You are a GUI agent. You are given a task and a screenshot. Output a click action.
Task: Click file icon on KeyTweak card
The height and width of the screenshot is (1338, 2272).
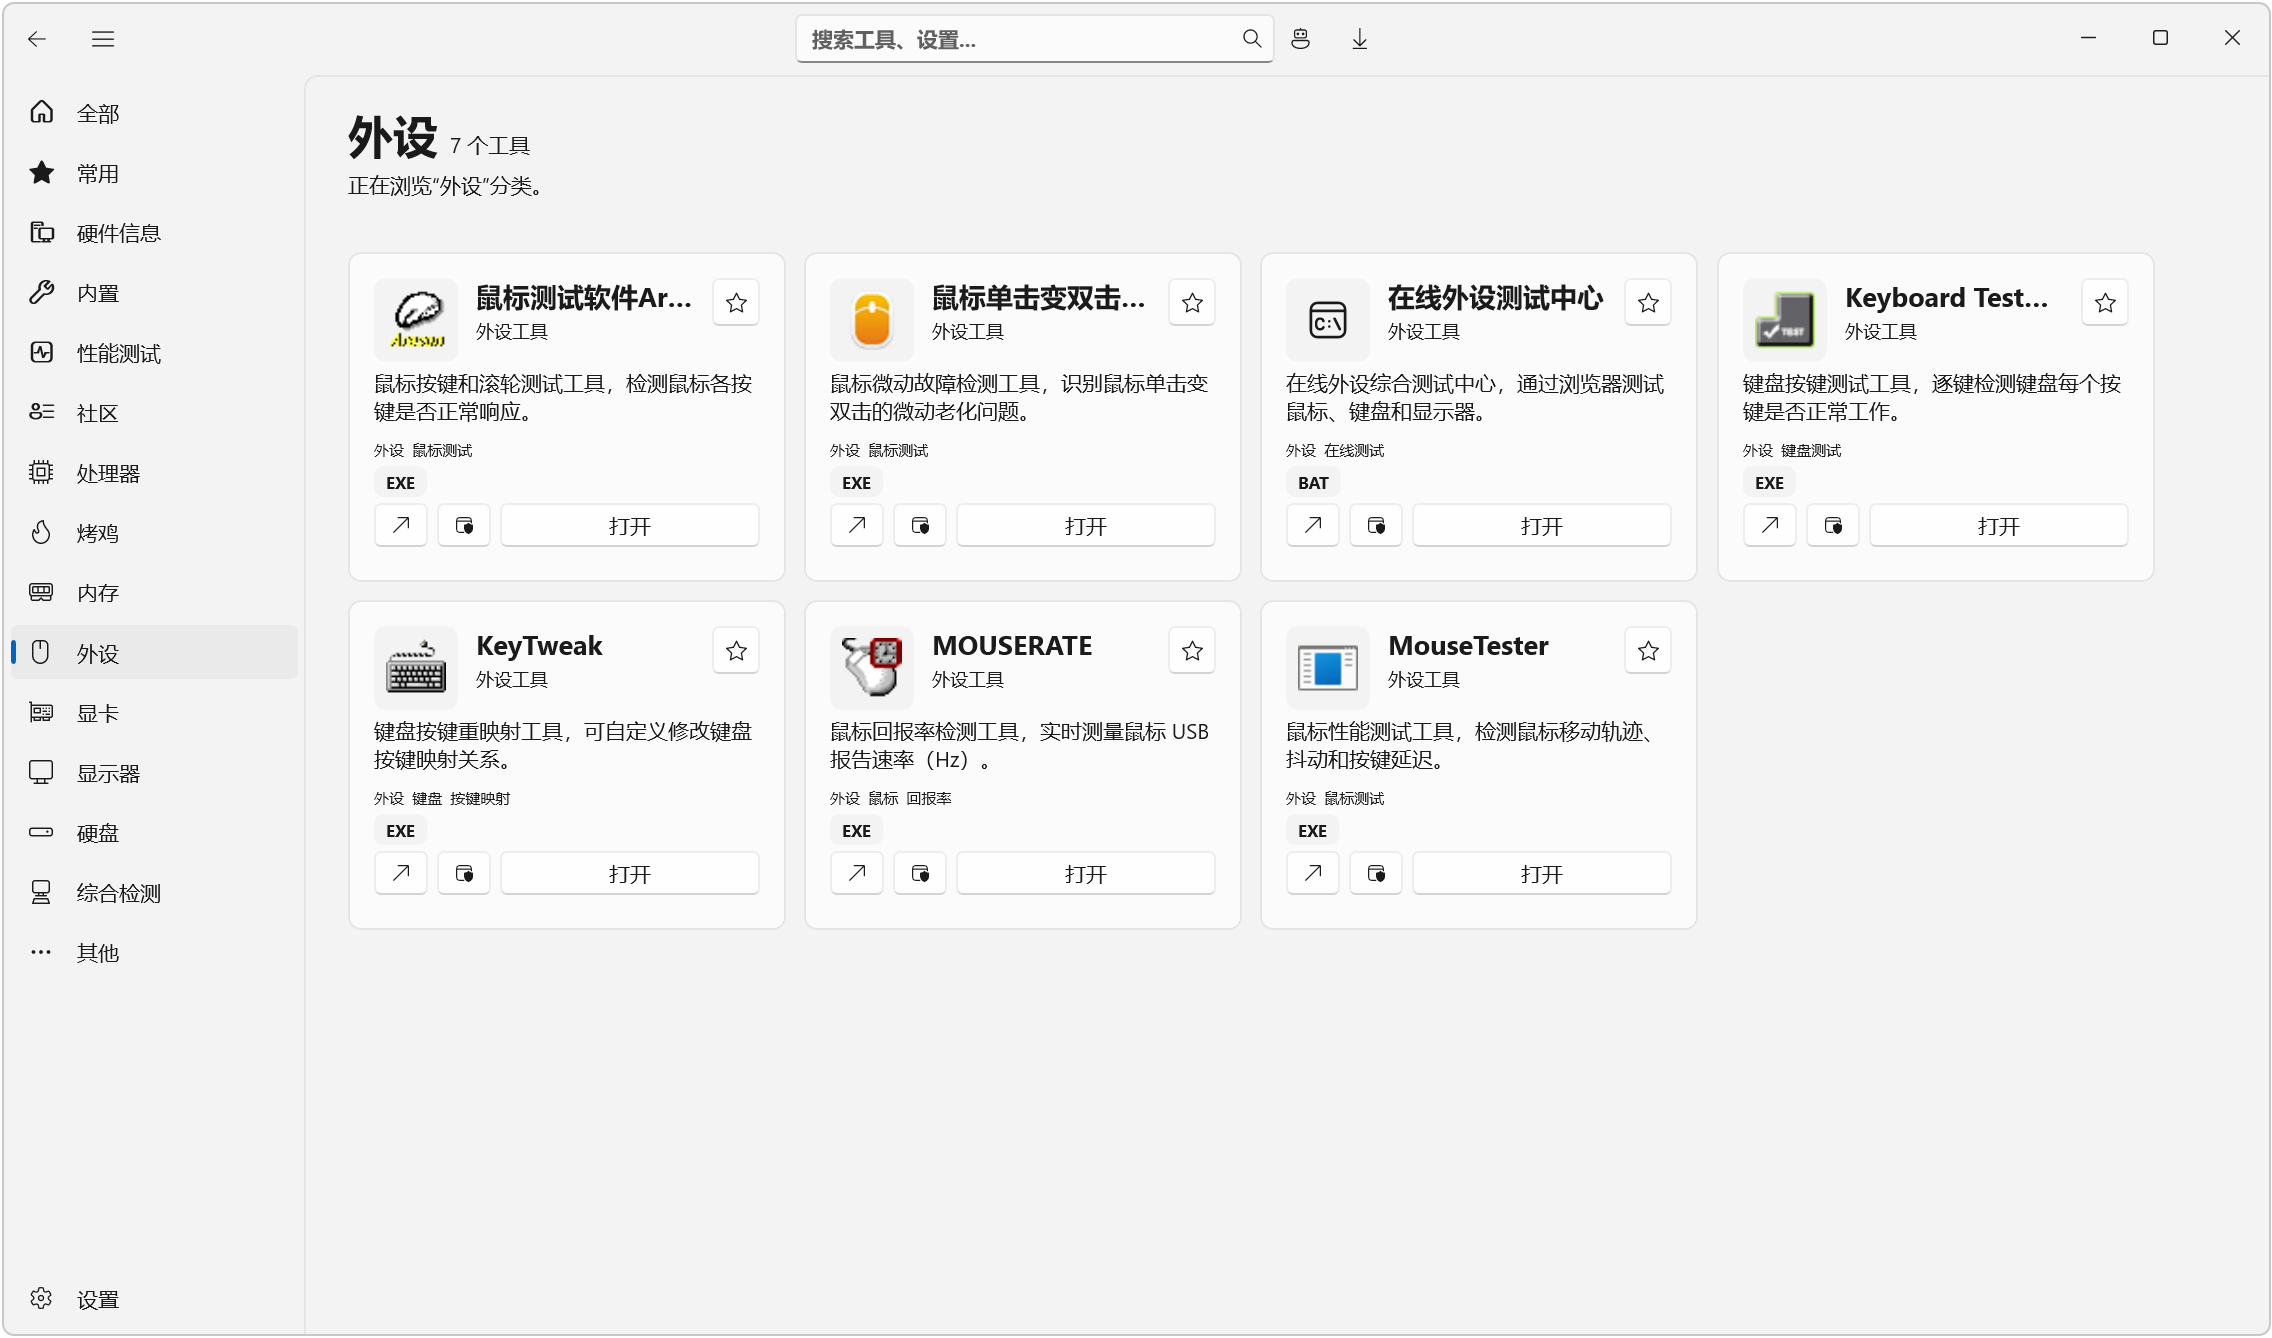pyautogui.click(x=464, y=874)
